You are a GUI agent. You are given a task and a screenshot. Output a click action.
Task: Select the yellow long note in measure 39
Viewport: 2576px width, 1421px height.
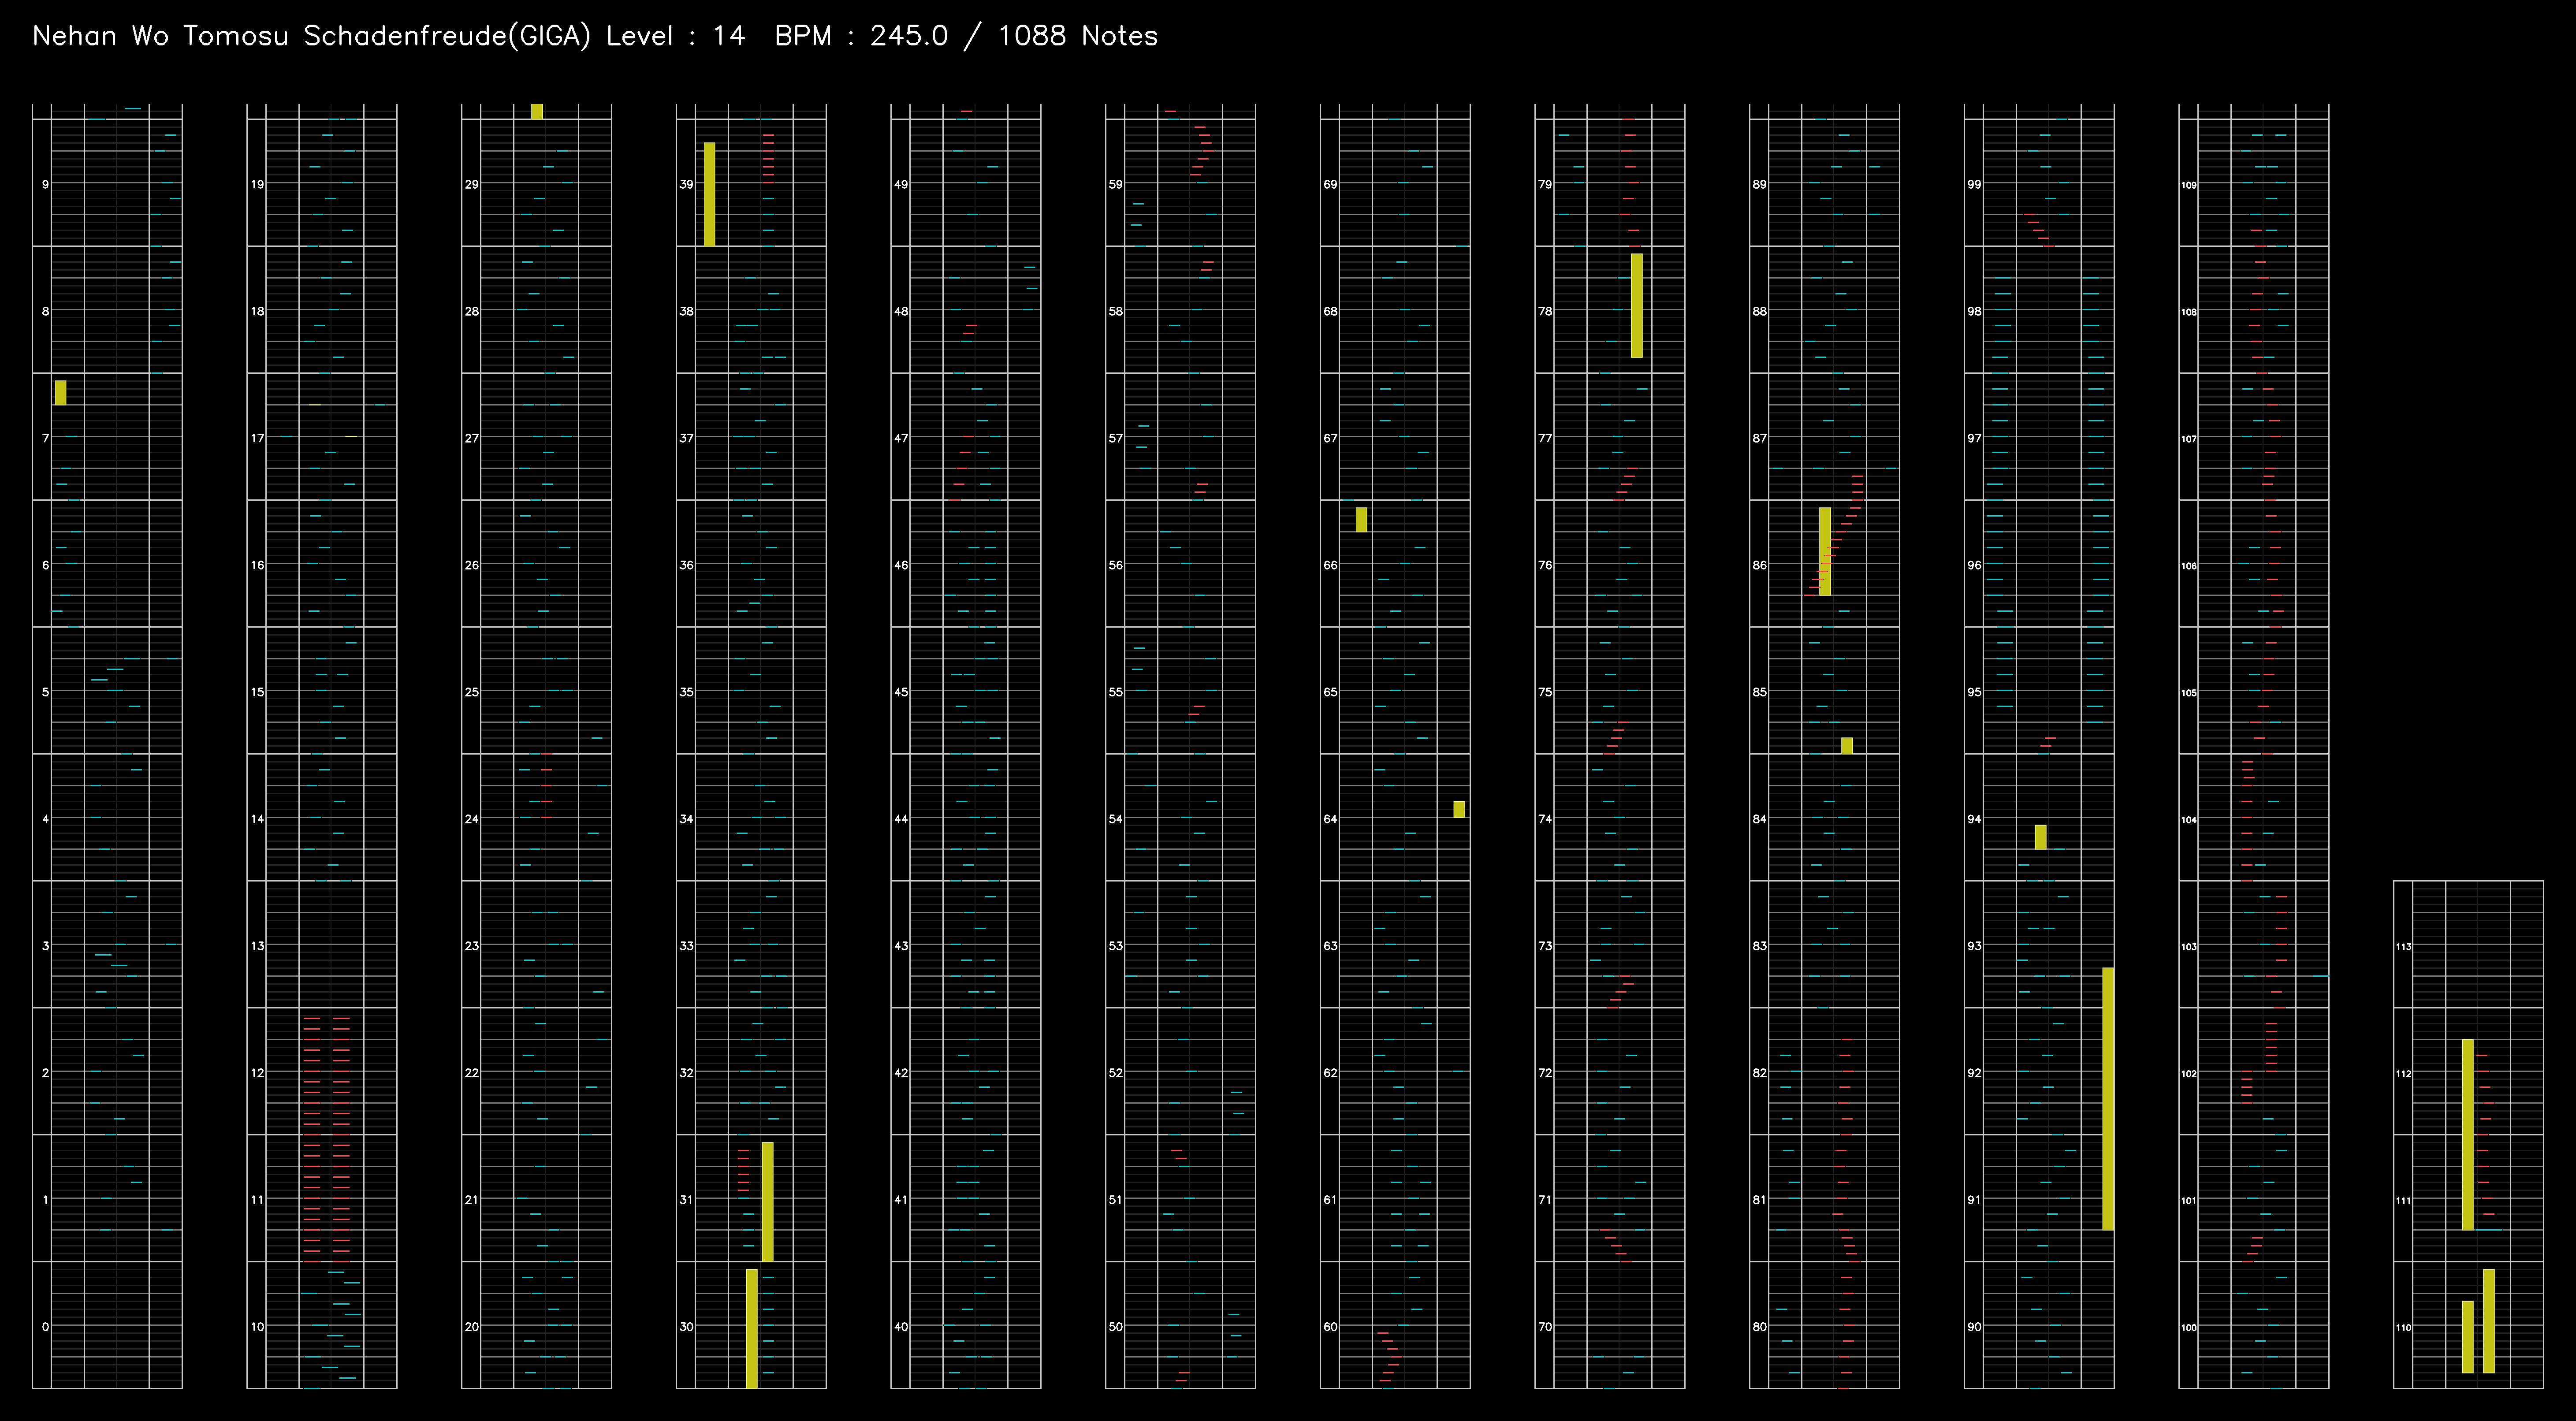point(710,194)
